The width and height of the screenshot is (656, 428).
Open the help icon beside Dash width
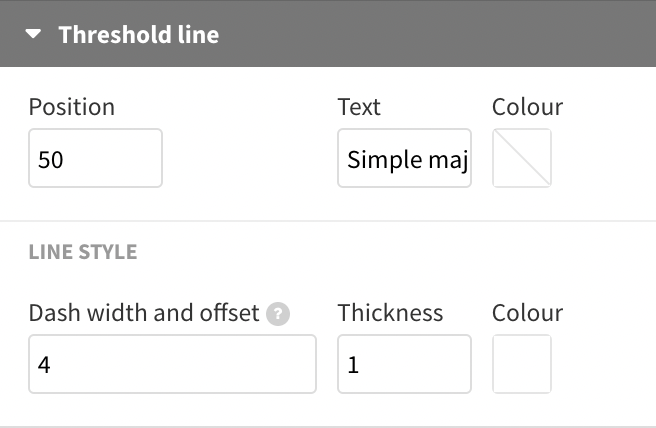[x=278, y=314]
